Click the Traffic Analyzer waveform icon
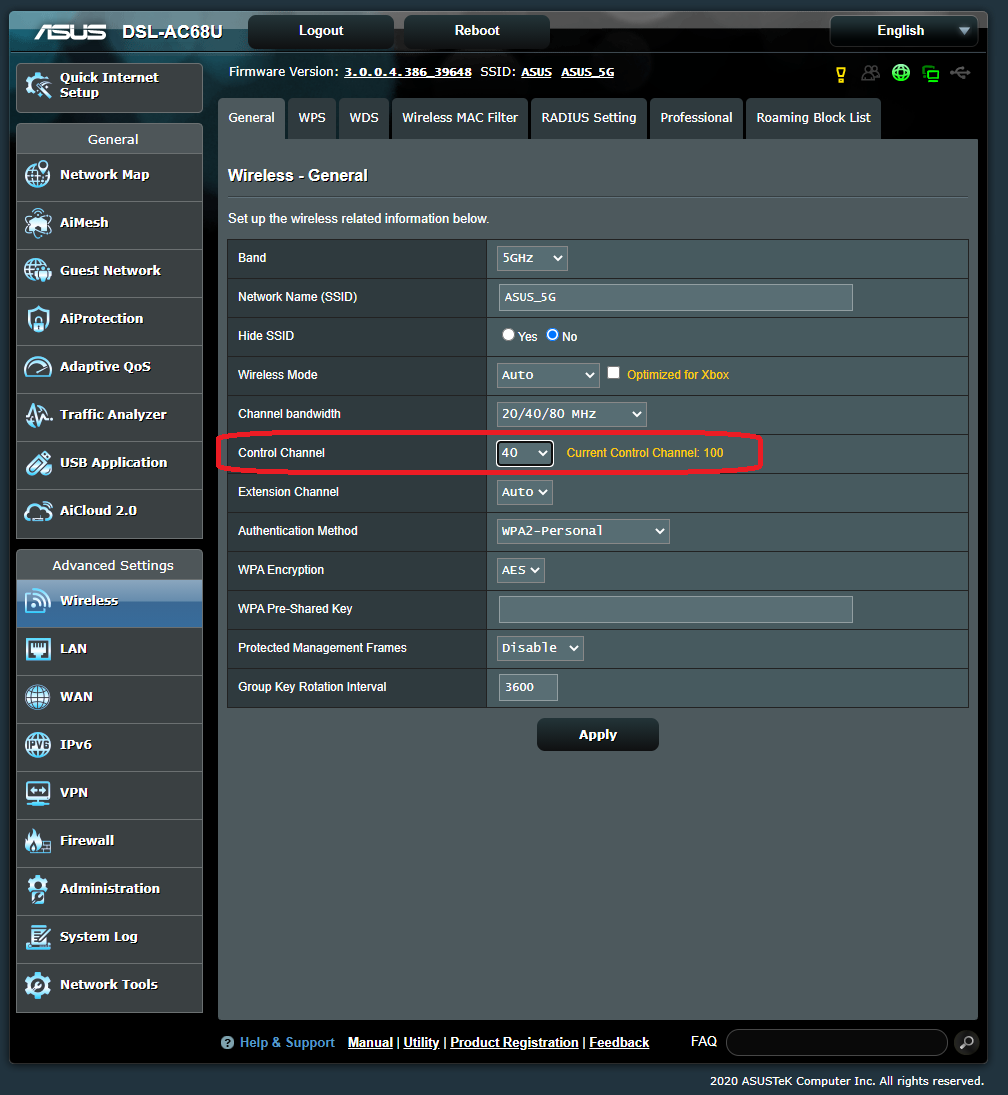Image resolution: width=1008 pixels, height=1095 pixels. [x=38, y=415]
